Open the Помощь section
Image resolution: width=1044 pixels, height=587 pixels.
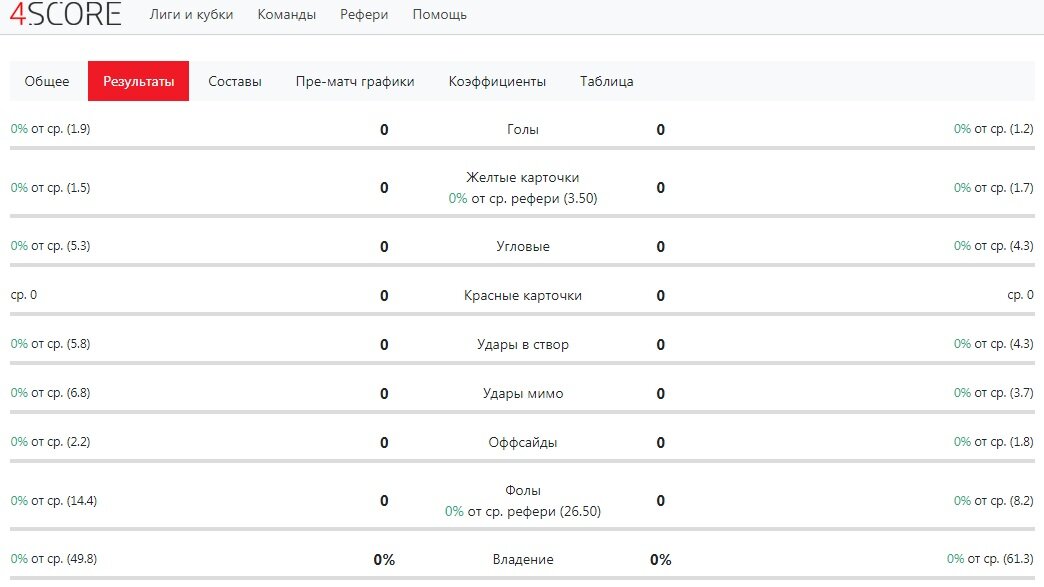[x=439, y=15]
